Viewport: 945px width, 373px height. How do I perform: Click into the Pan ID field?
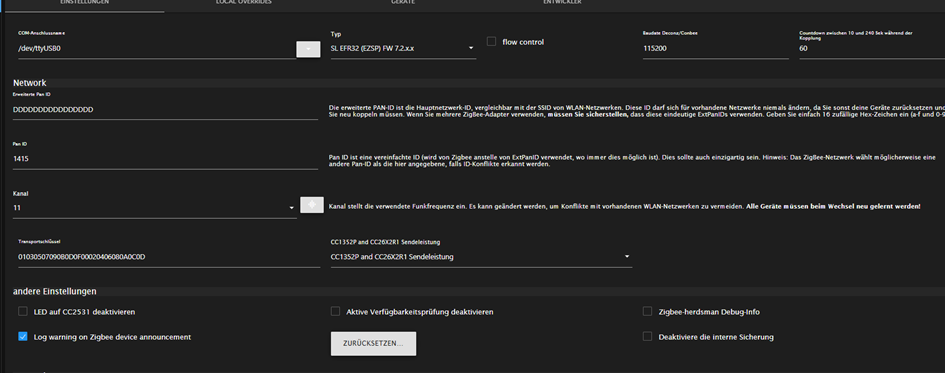(x=165, y=159)
